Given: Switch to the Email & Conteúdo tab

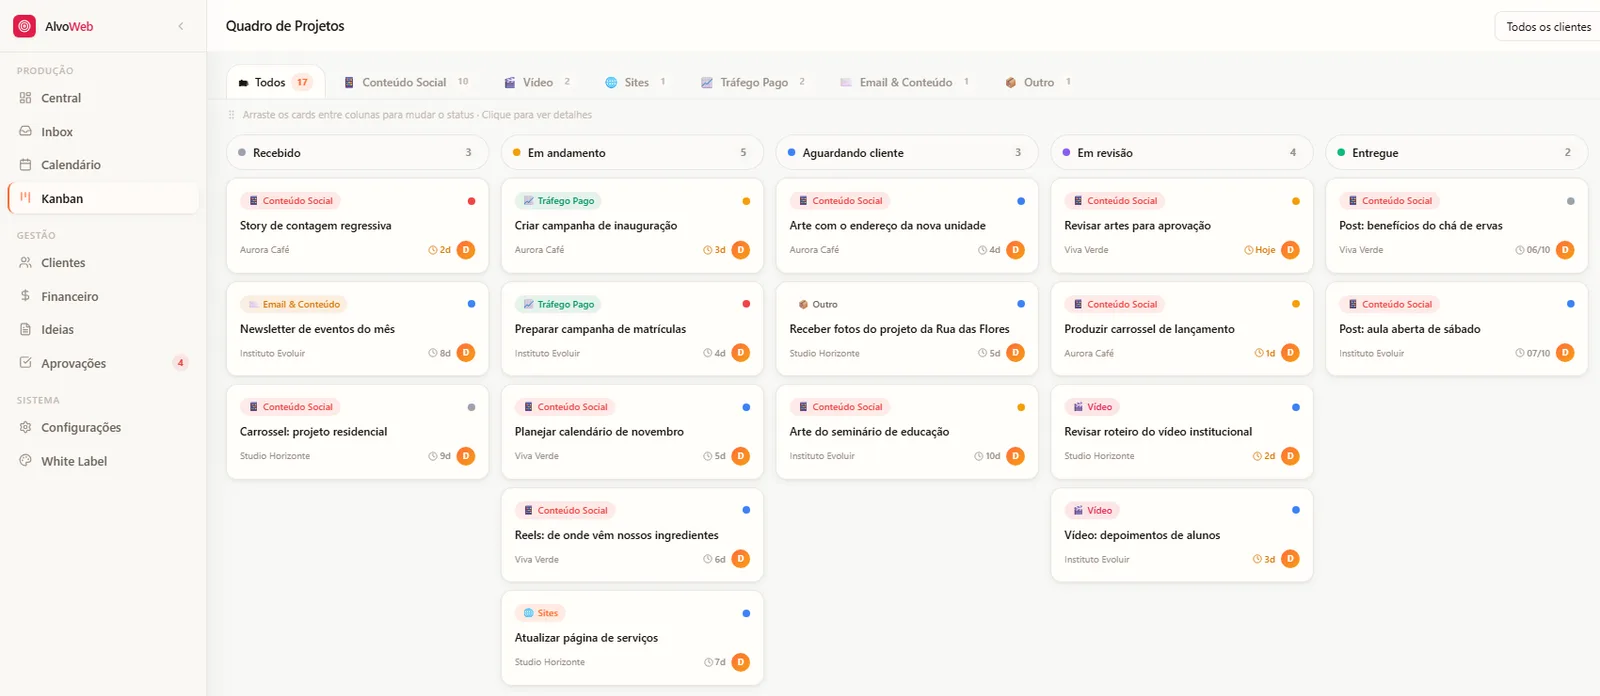Looking at the screenshot, I should tap(904, 82).
